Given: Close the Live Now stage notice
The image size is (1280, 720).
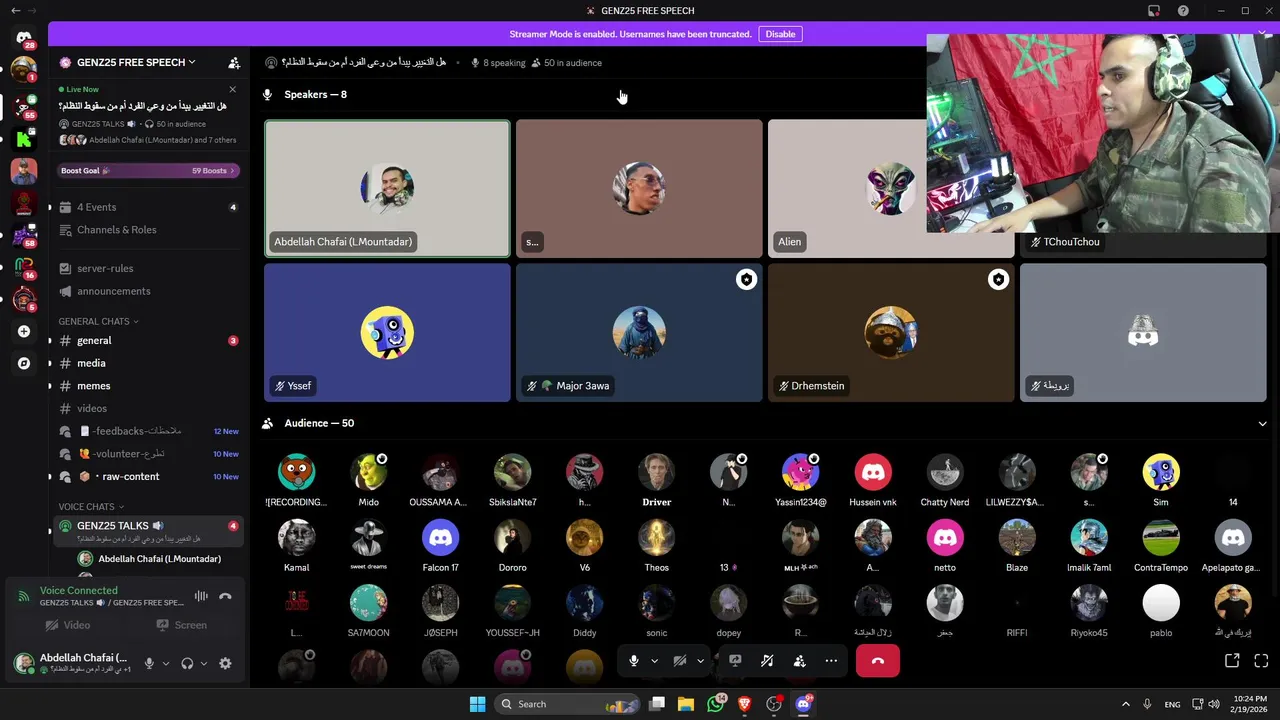Looking at the screenshot, I should tap(233, 89).
